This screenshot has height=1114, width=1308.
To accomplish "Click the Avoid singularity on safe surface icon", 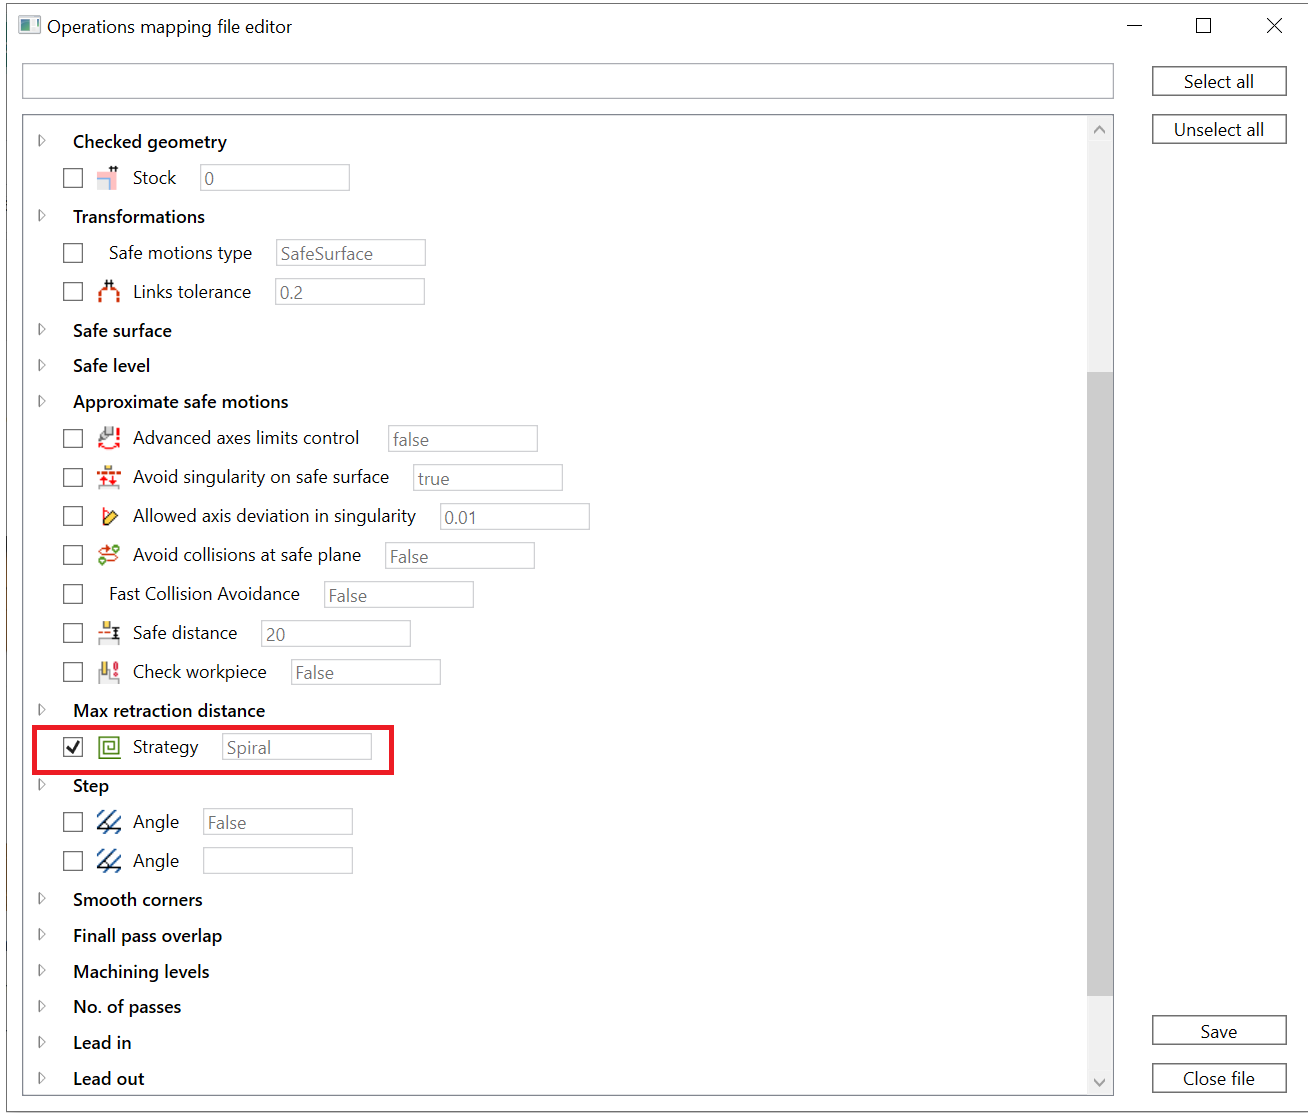I will (x=108, y=477).
